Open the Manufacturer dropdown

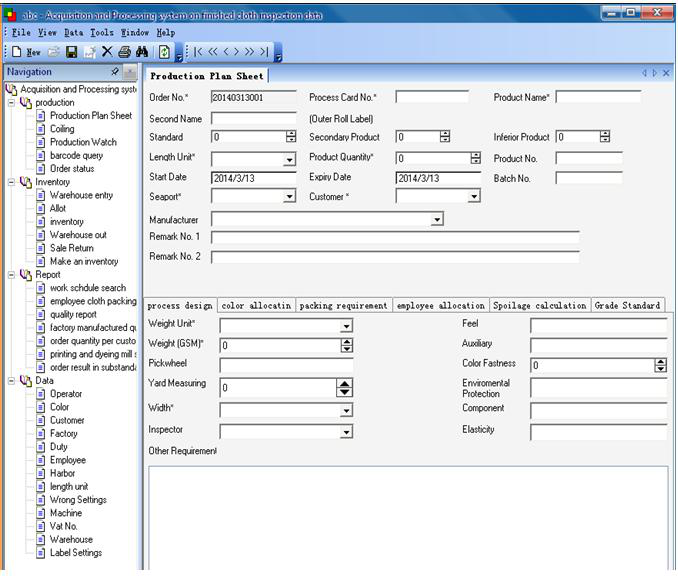point(437,220)
